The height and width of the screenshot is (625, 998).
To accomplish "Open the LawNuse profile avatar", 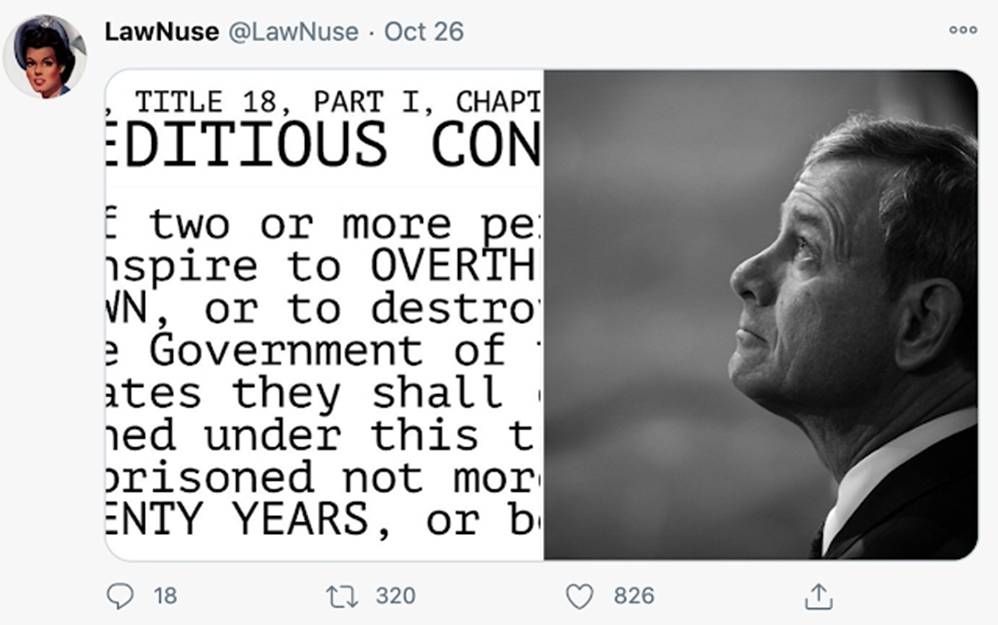I will point(45,55).
